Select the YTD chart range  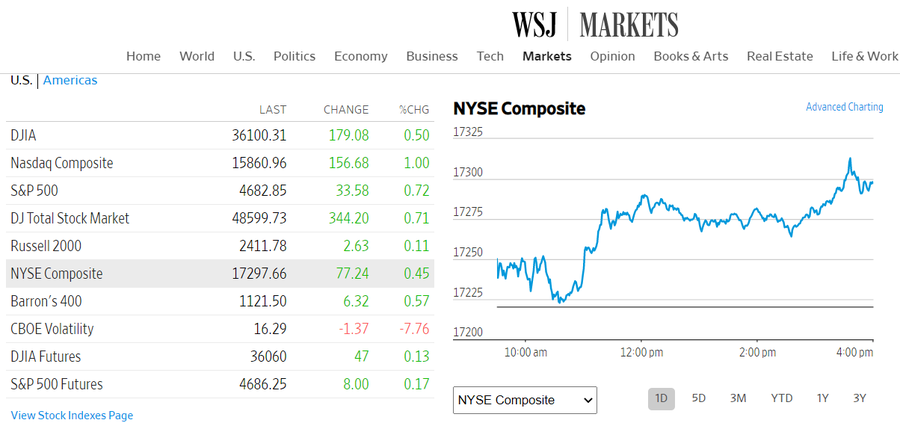click(x=781, y=398)
